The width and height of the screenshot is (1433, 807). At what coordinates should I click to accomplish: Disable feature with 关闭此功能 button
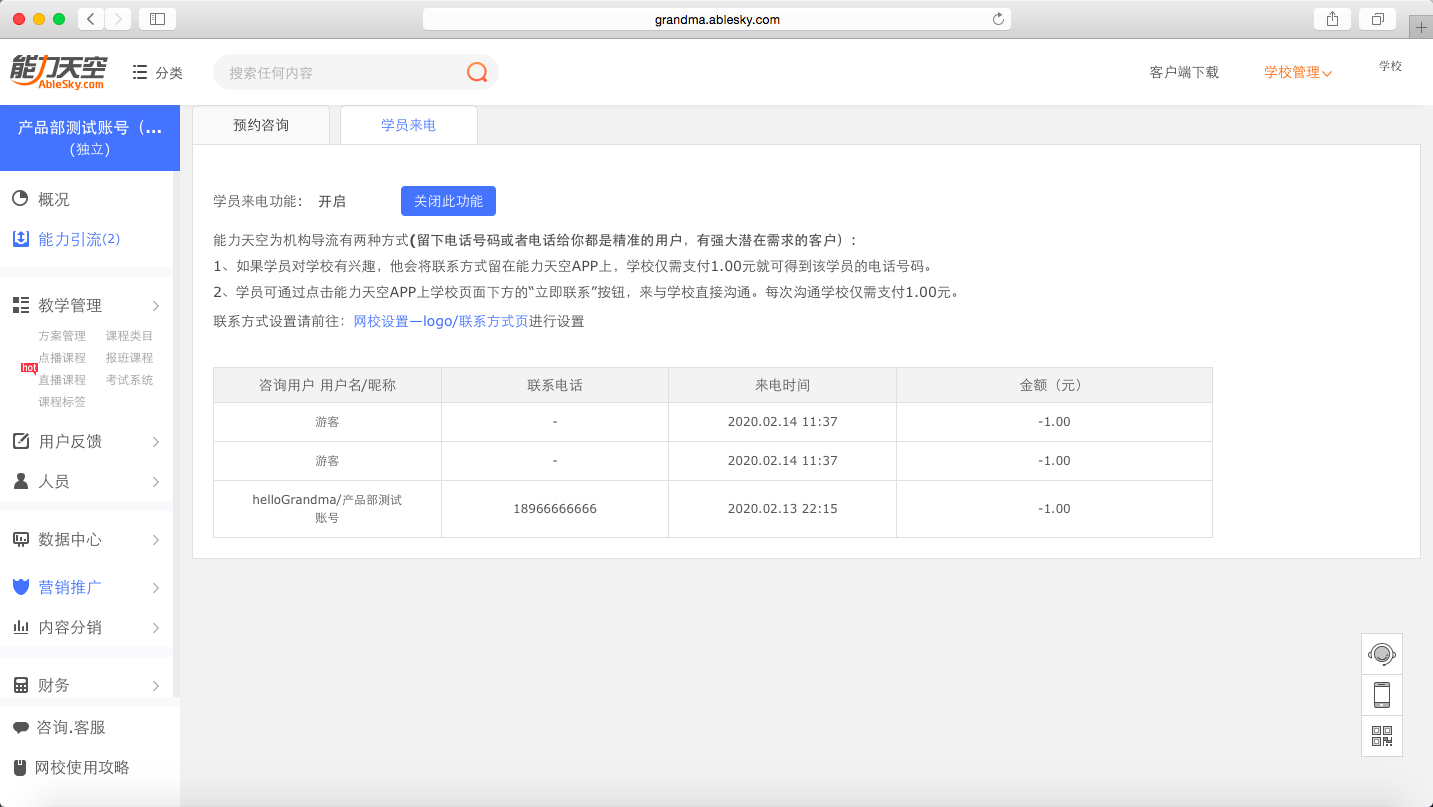[448, 201]
